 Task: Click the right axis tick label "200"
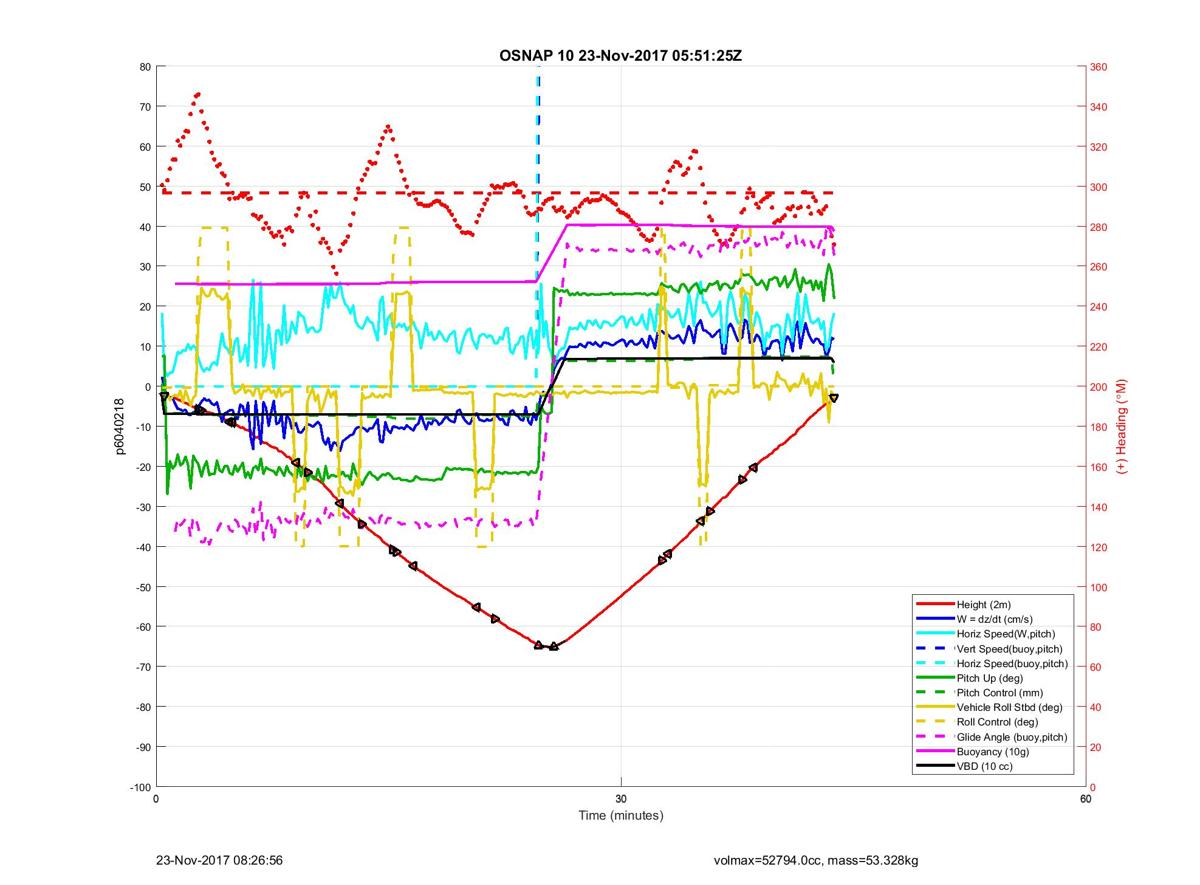coord(1100,387)
